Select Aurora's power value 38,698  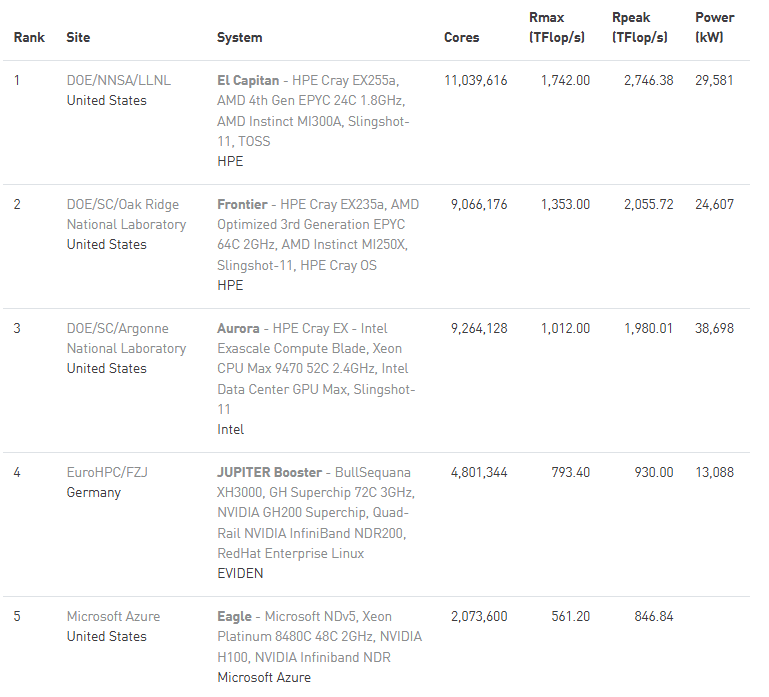[714, 328]
